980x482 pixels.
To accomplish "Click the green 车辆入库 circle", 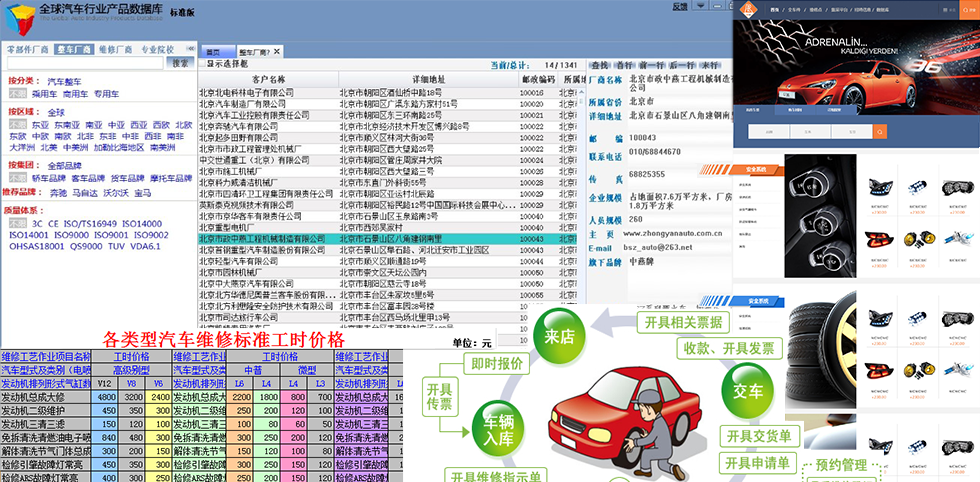I will point(498,429).
